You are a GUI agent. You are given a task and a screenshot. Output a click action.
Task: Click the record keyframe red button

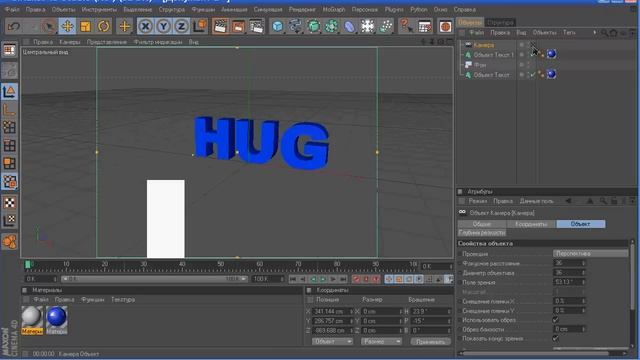coord(356,279)
